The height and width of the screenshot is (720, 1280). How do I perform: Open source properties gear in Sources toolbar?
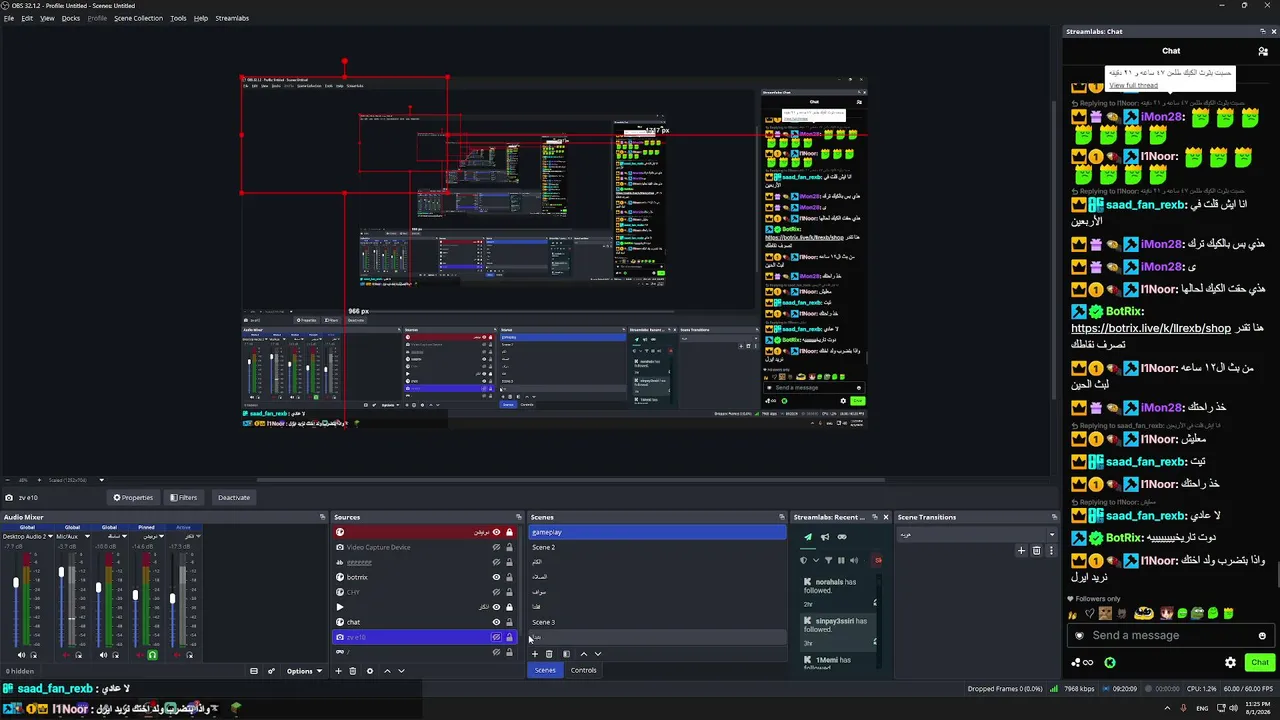point(370,671)
